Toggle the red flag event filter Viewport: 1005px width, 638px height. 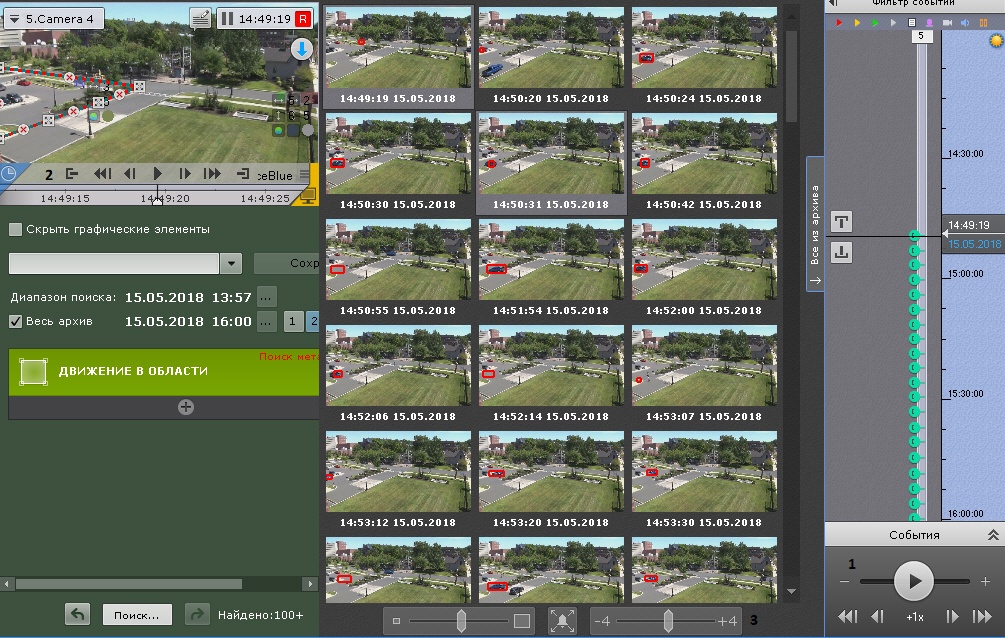click(x=840, y=22)
